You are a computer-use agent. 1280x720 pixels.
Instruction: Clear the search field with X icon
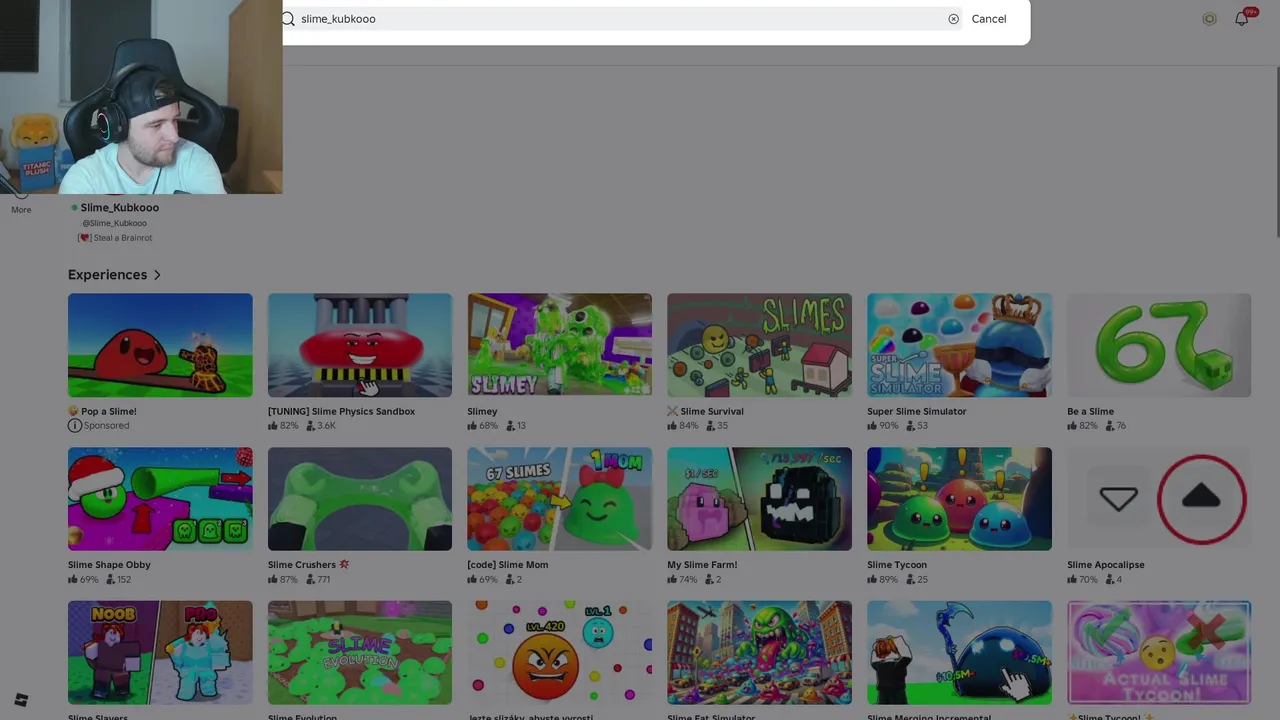coord(953,19)
